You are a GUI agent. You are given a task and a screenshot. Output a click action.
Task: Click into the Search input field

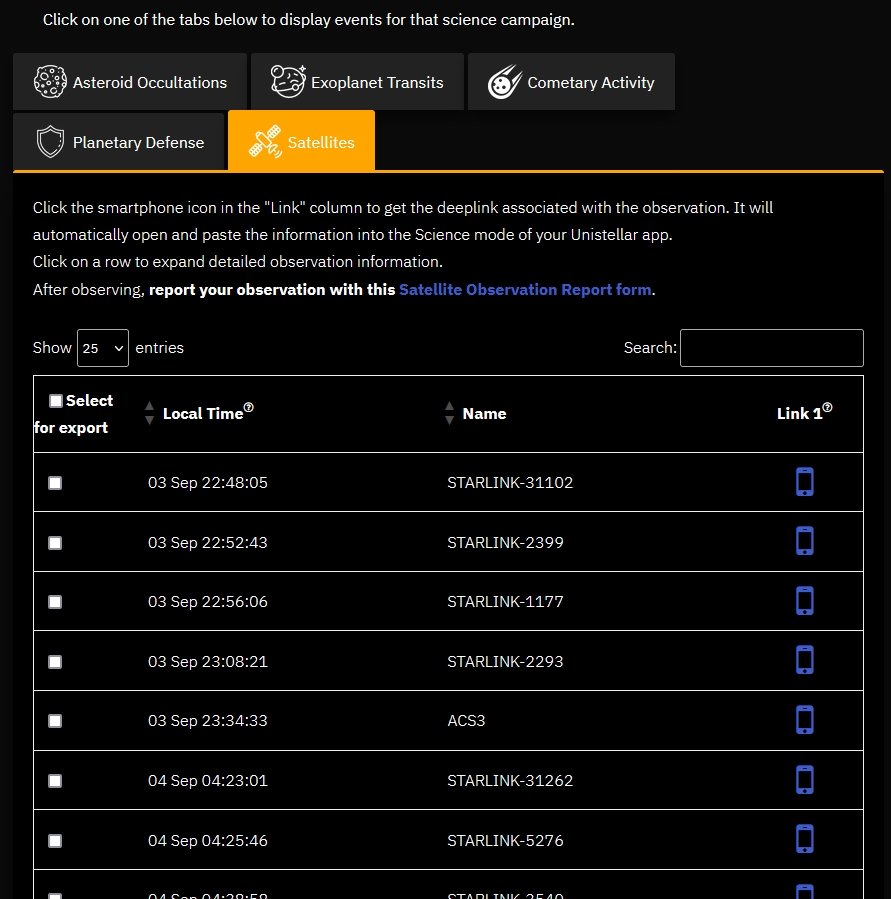coord(771,348)
